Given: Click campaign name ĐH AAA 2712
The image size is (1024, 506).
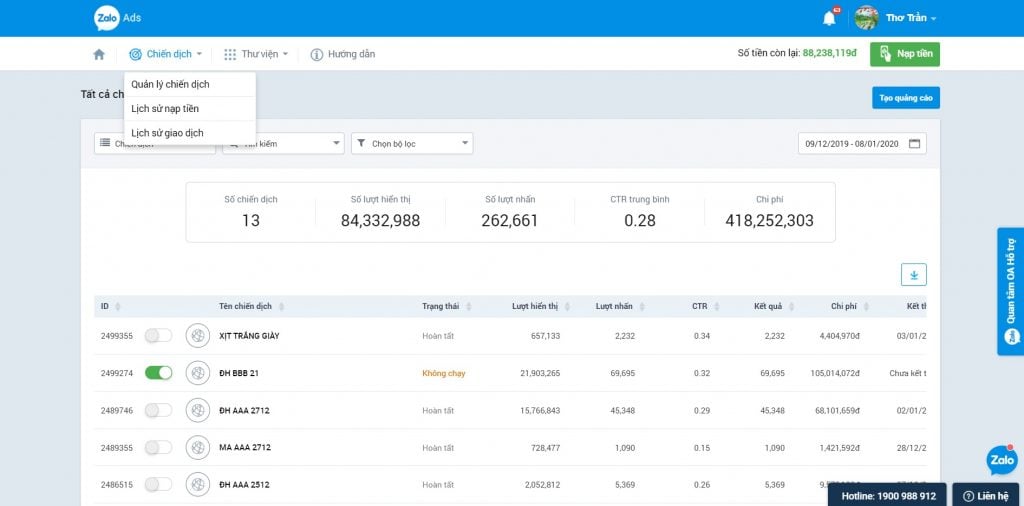Looking at the screenshot, I should [x=244, y=411].
